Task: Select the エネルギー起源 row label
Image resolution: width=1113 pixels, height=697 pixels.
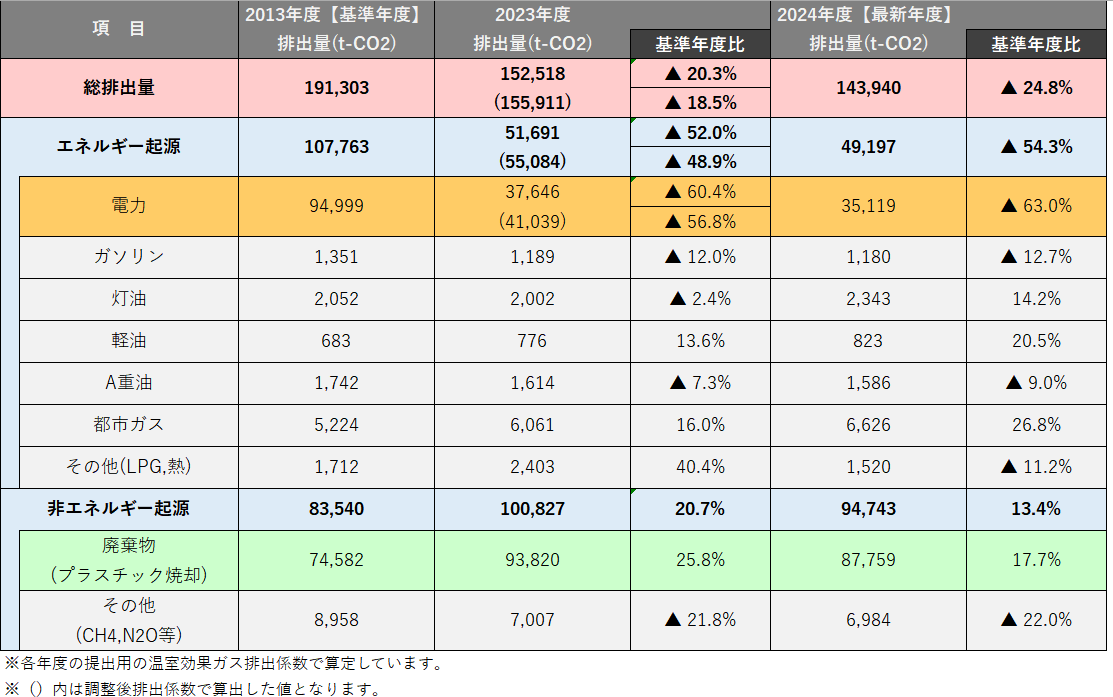Action: pyautogui.click(x=119, y=147)
